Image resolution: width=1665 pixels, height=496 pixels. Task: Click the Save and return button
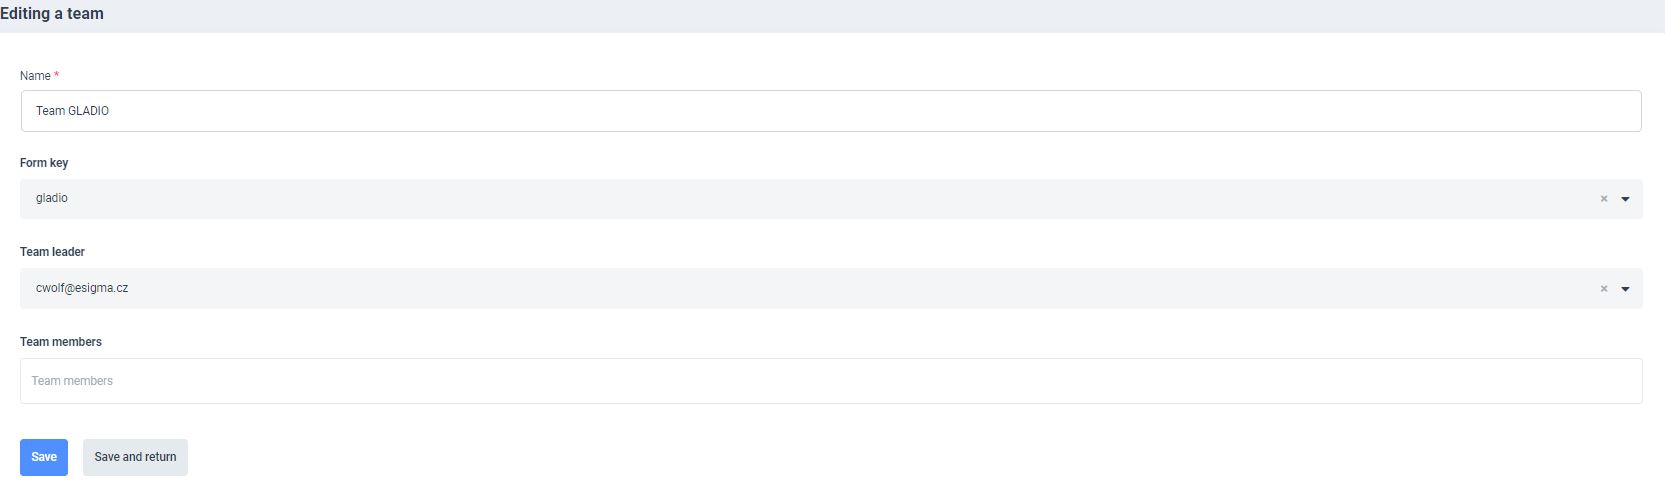coord(135,457)
